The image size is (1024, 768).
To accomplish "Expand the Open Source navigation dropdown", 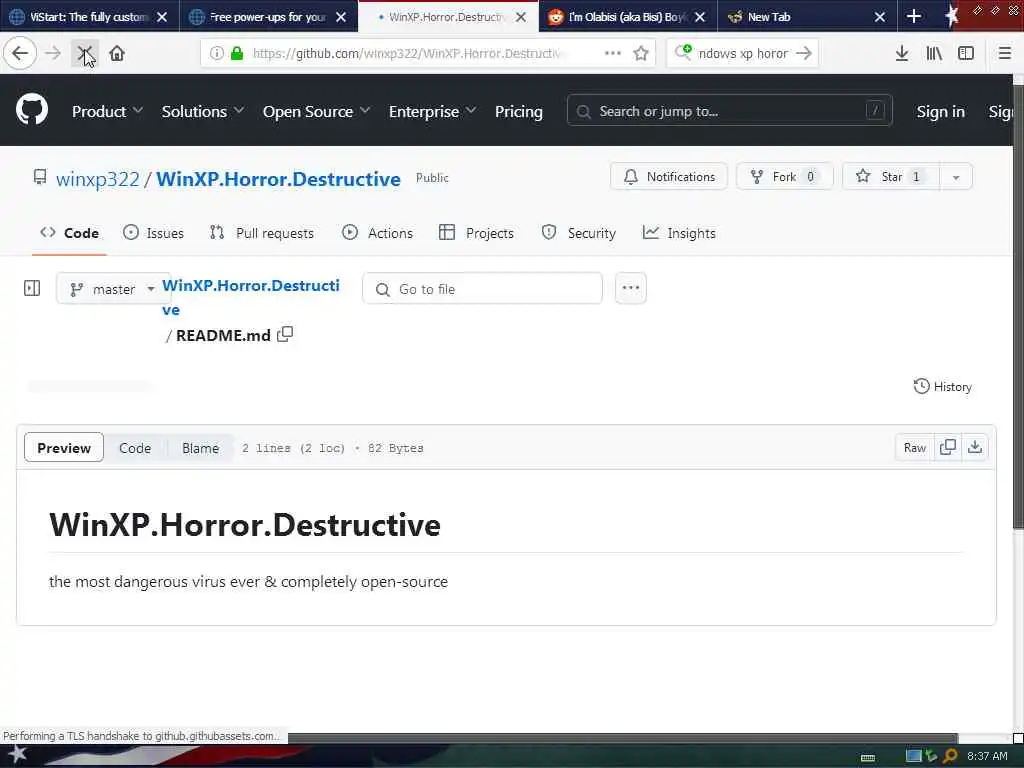I will pos(316,112).
